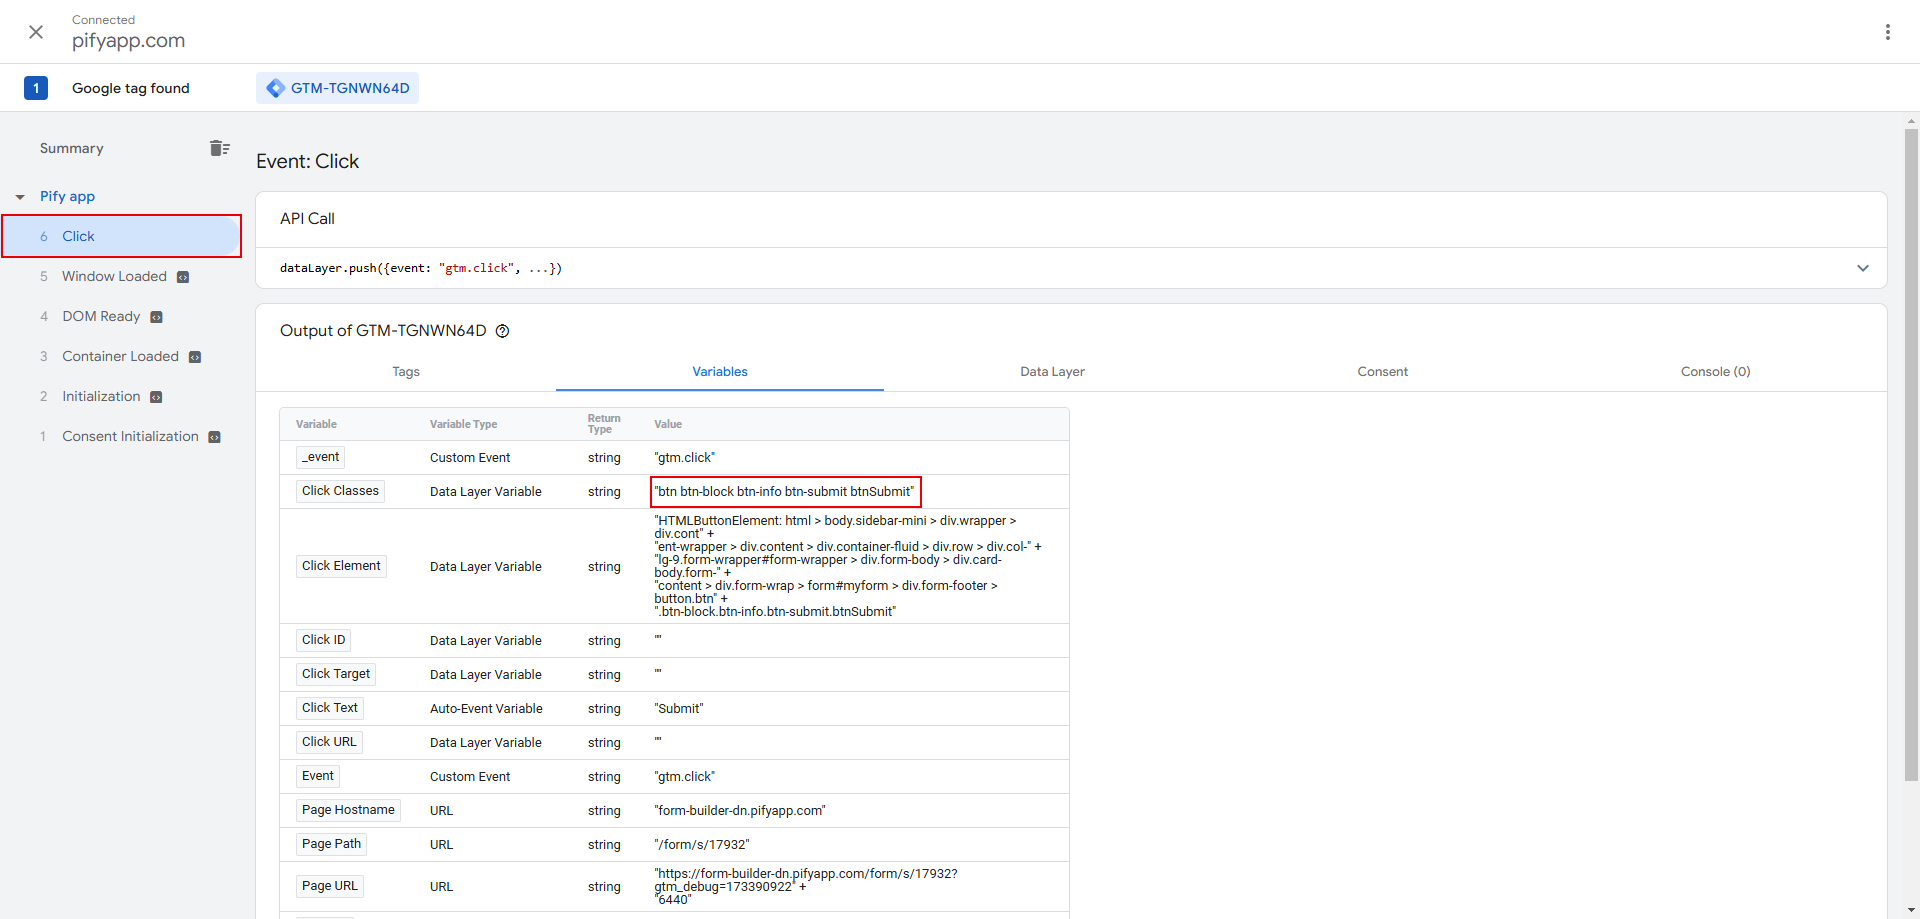Click the Click Classes value "btn btn-block btn-info btn-submit btnSubmit"
The width and height of the screenshot is (1920, 919).
pyautogui.click(x=785, y=491)
